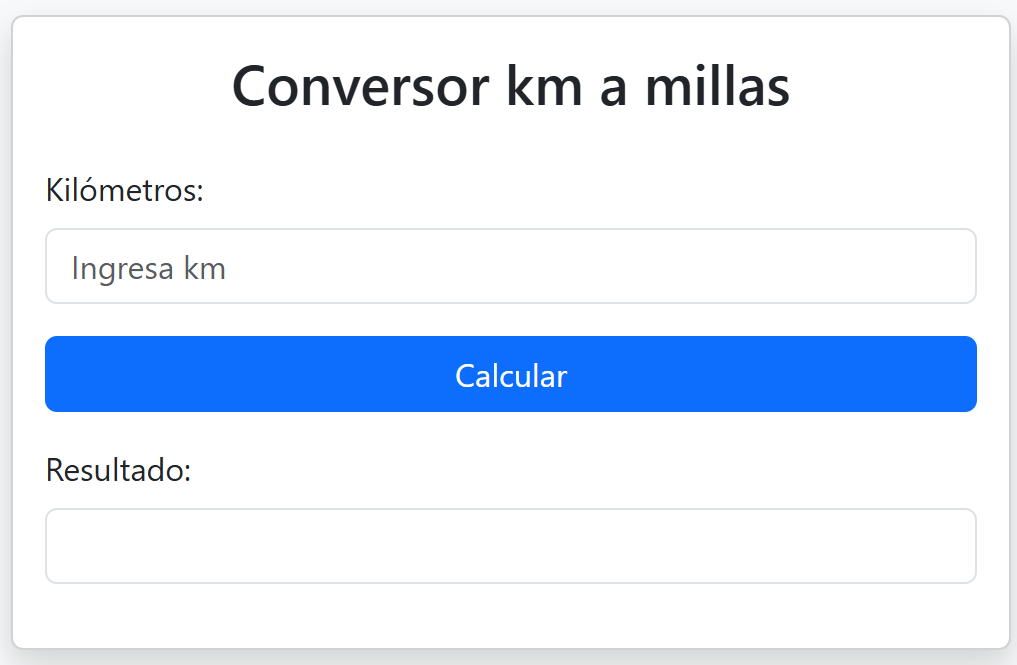The image size is (1017, 665).
Task: Place cursor in the kilometers text box
Action: click(510, 266)
